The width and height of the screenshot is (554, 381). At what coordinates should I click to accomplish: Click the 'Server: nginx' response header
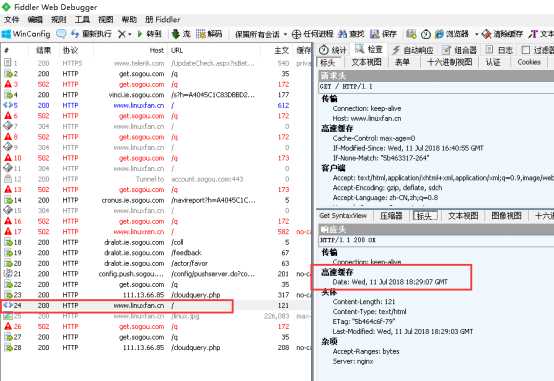point(353,362)
